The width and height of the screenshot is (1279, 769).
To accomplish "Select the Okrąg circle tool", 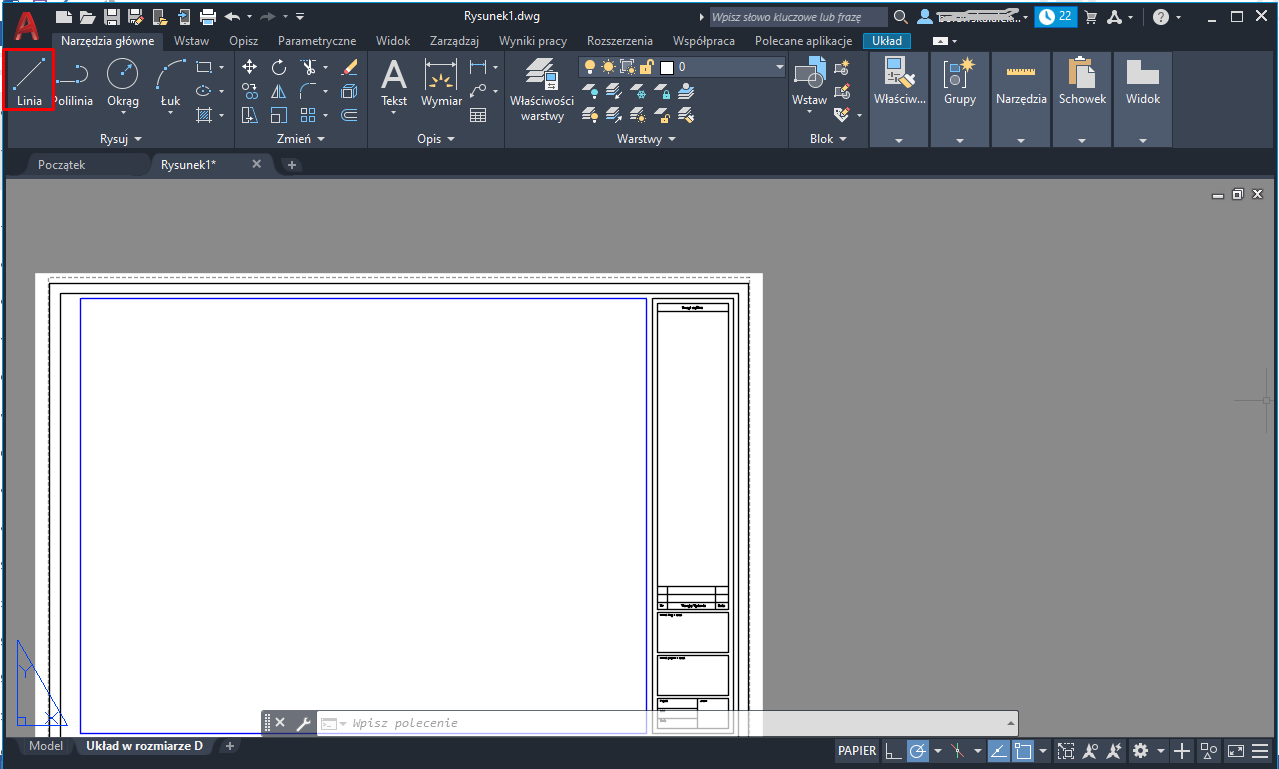I will [x=122, y=80].
